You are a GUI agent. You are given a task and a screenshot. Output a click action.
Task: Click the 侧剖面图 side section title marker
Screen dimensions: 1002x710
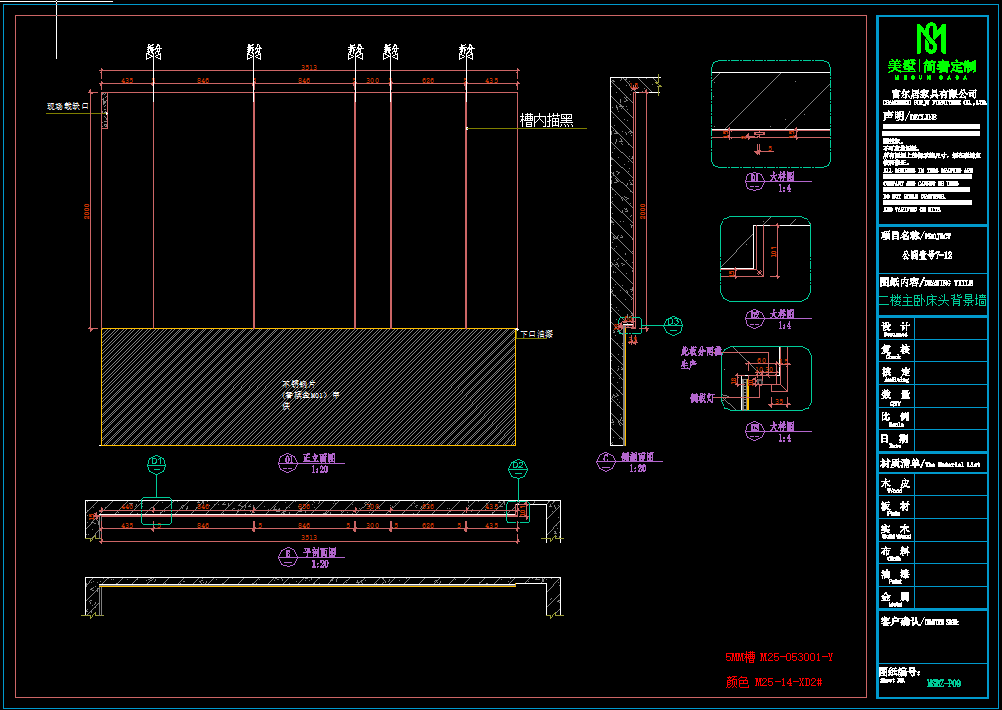605,459
